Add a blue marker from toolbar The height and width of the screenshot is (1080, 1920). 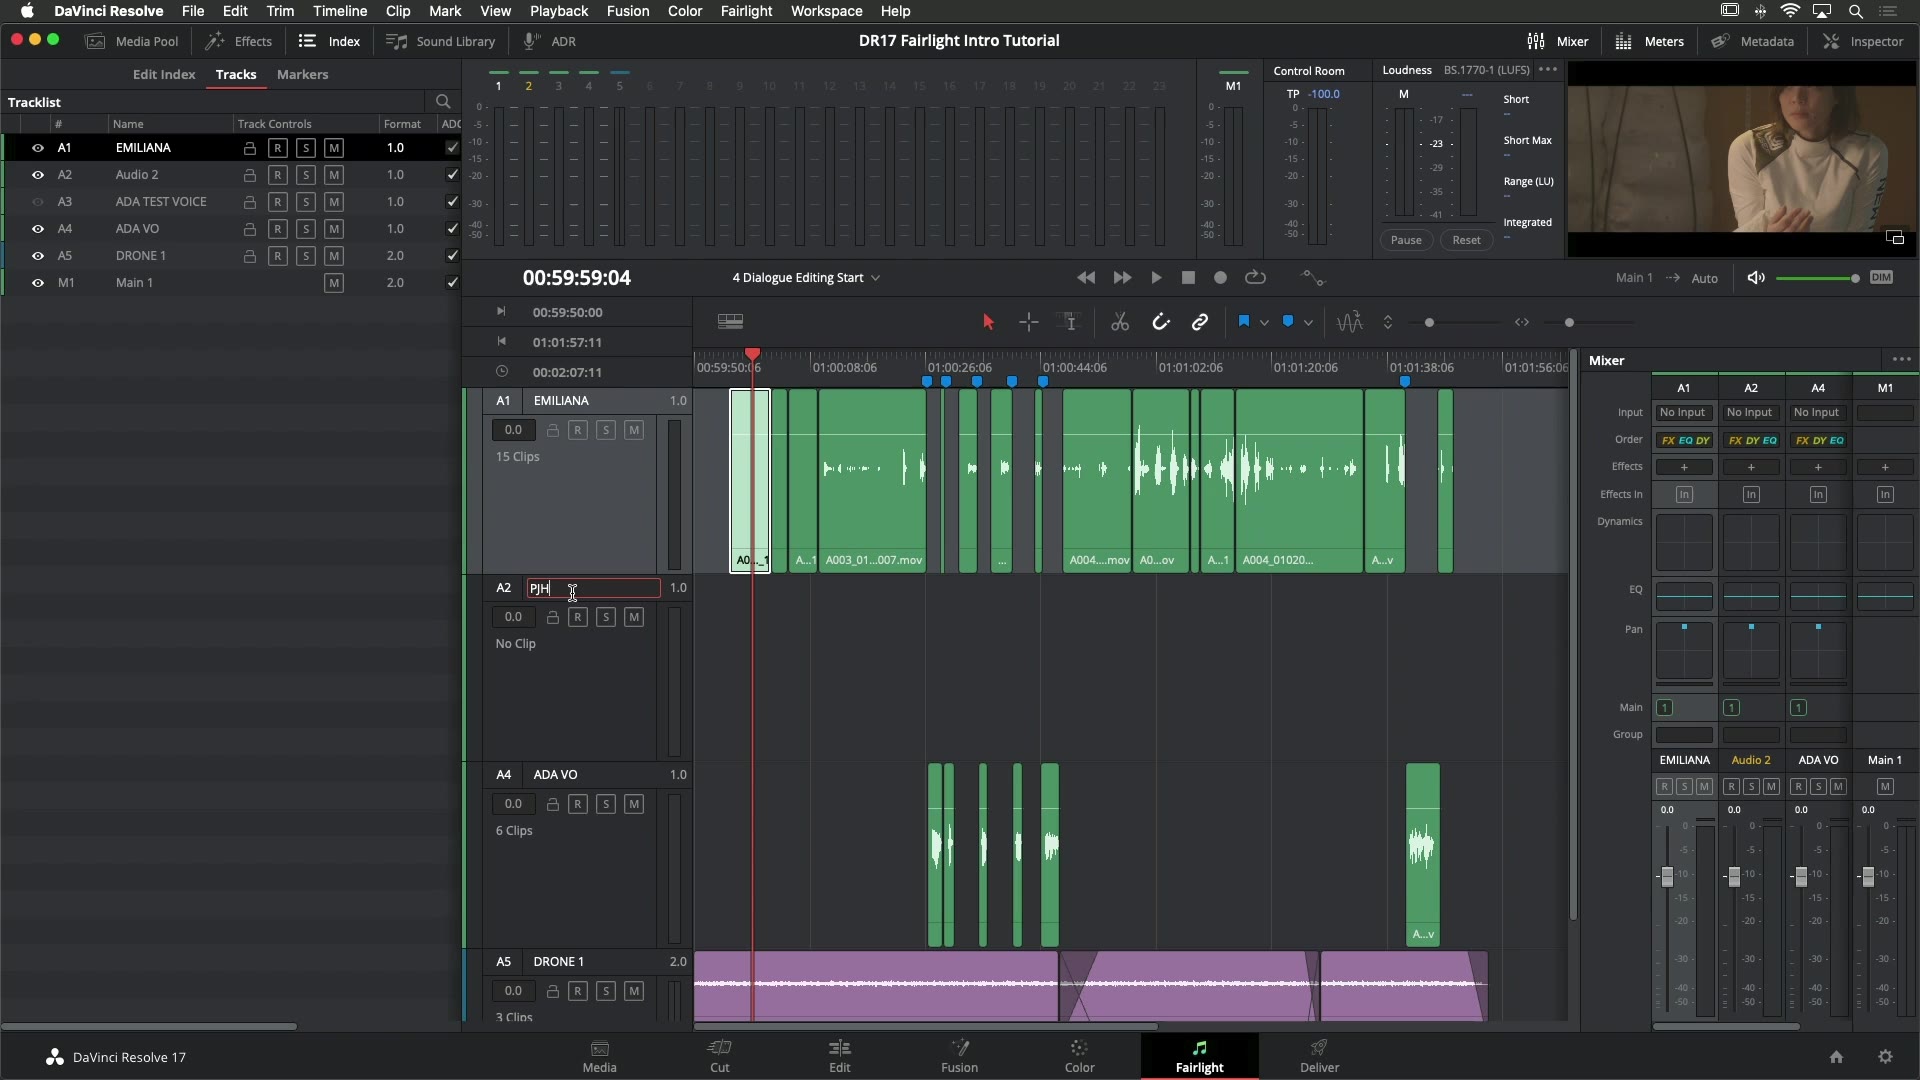(1288, 321)
